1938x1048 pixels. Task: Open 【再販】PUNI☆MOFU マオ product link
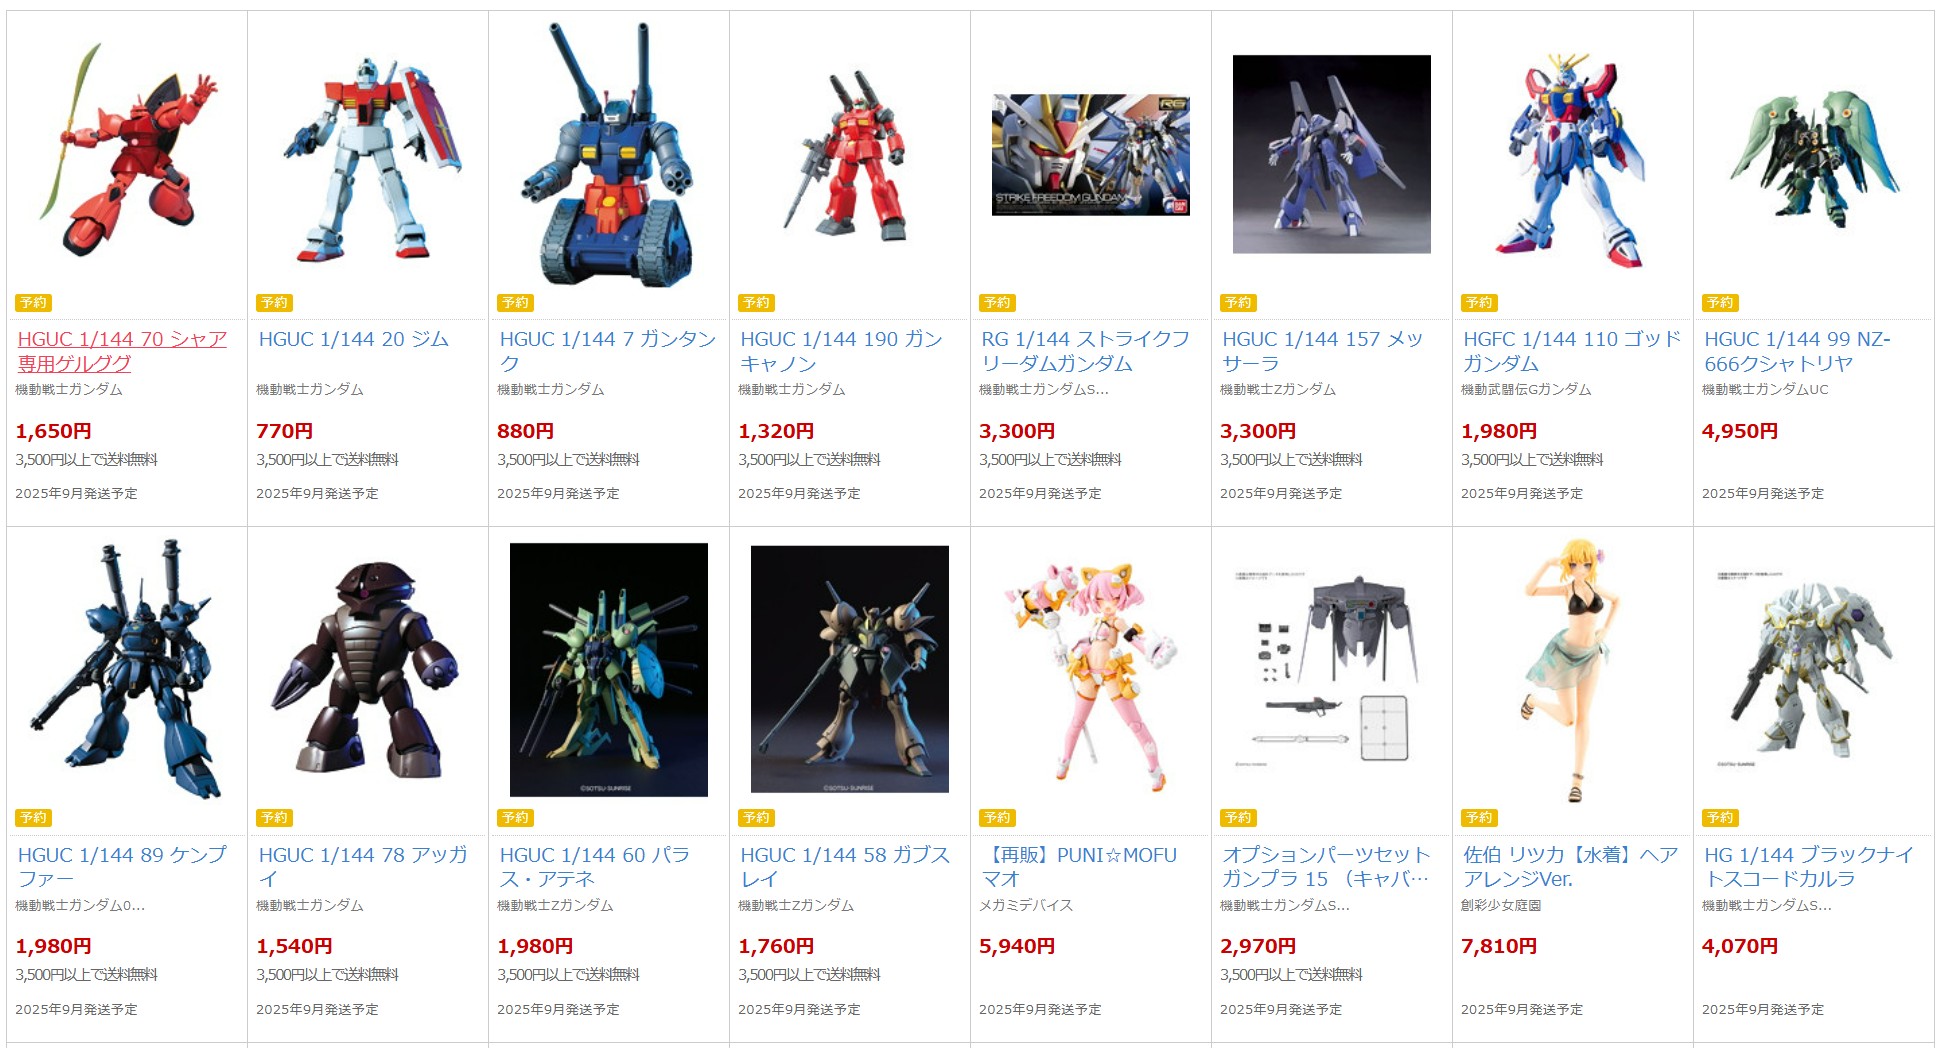pos(1079,866)
